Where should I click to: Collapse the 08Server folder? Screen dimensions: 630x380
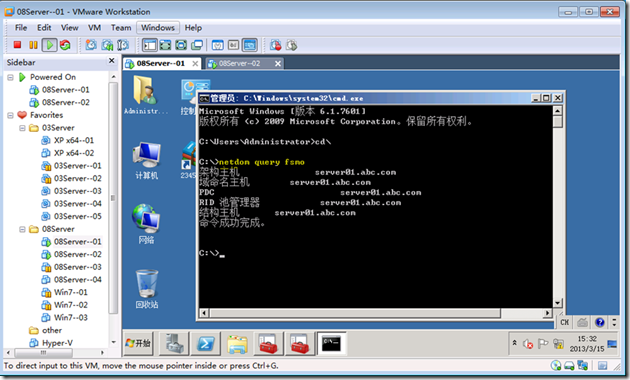(x=22, y=229)
